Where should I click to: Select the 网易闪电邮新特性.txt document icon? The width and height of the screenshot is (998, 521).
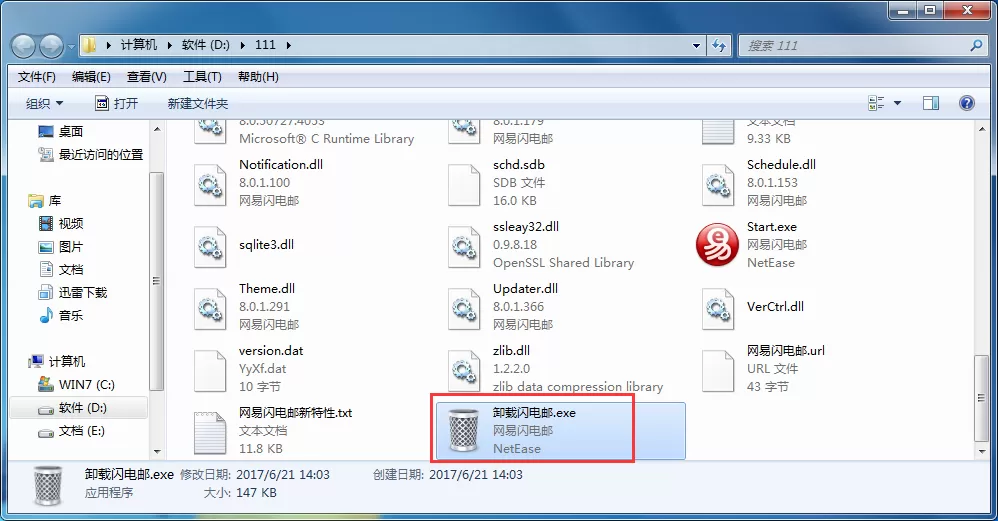point(210,433)
